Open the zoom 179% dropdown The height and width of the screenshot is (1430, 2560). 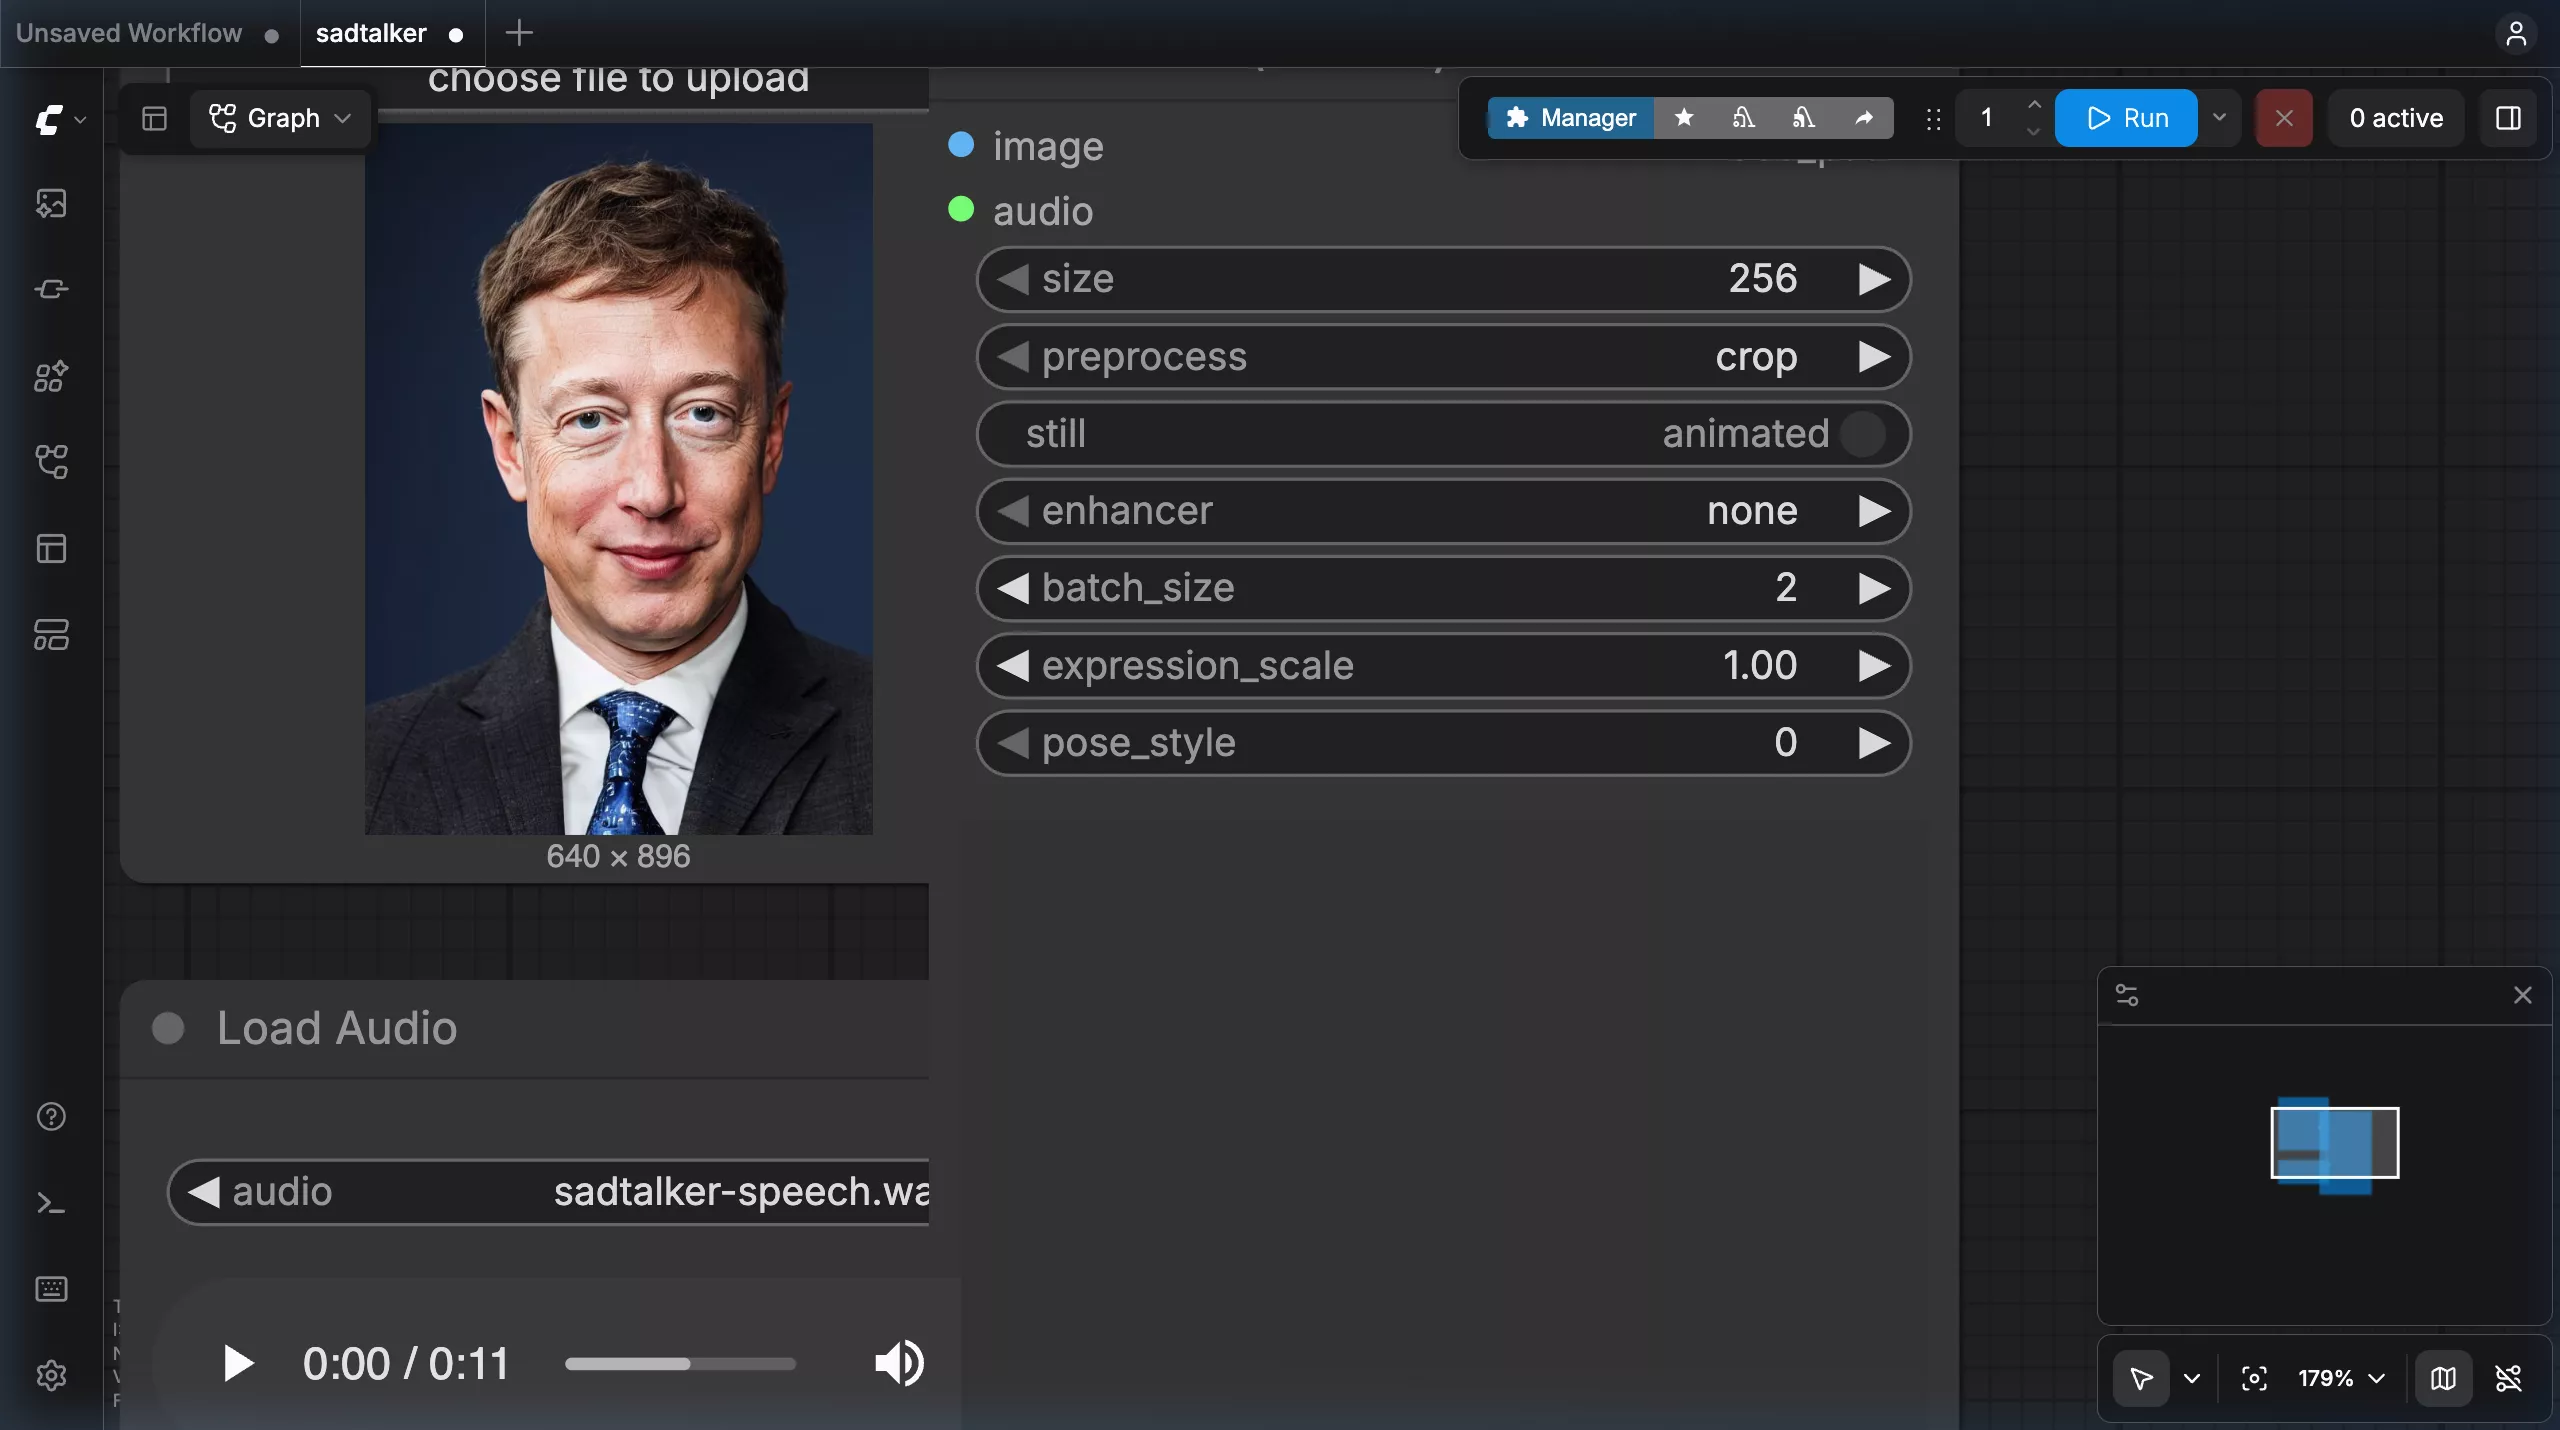[x=2342, y=1378]
